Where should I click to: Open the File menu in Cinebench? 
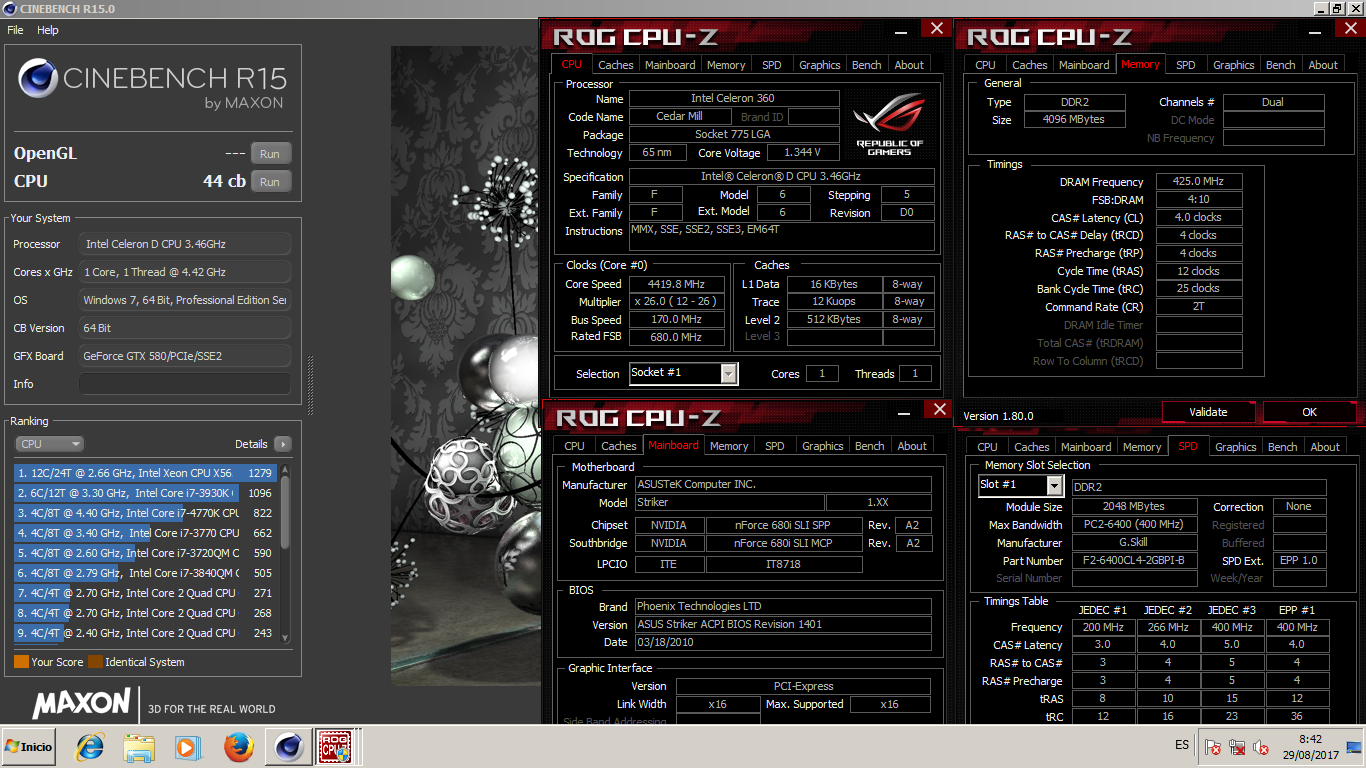(x=15, y=30)
